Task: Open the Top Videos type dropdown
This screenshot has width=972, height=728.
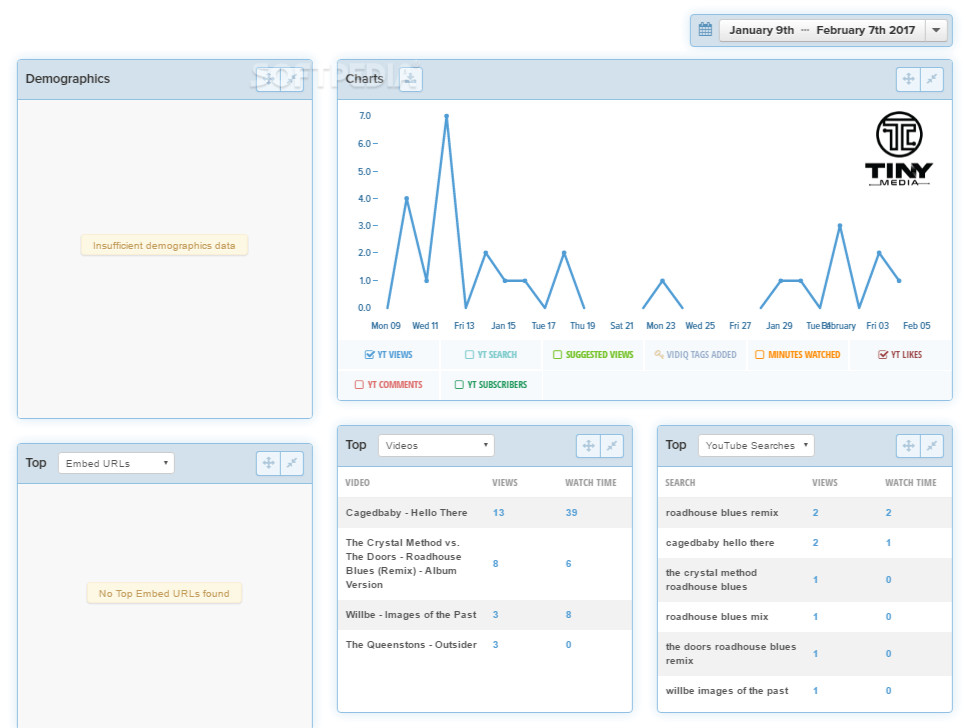Action: click(x=436, y=446)
